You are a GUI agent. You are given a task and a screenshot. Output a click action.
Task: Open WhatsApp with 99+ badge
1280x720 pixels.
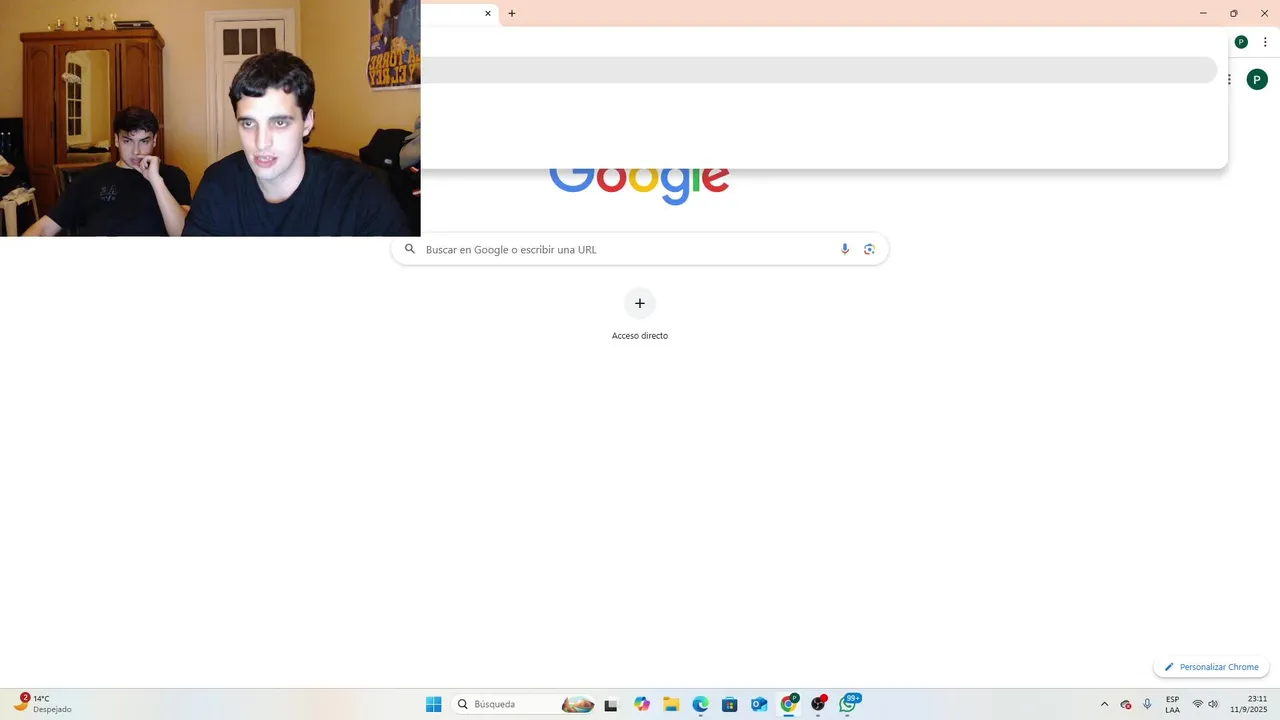pos(848,703)
